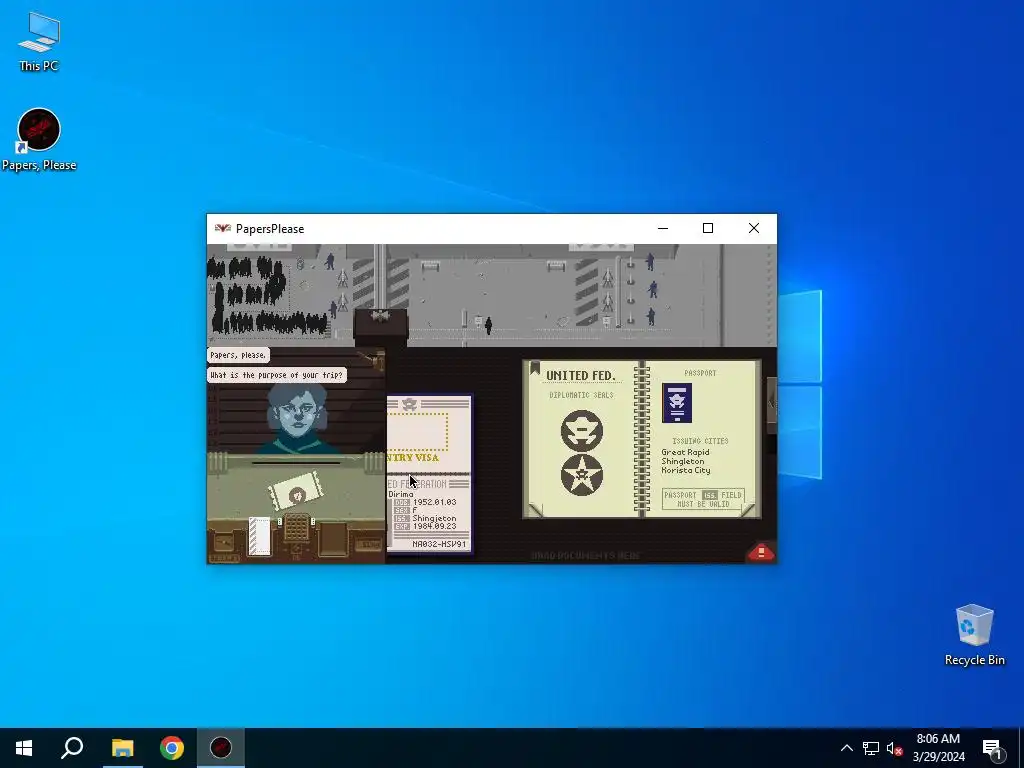Click PapersPlease taskbar button
1024x768 pixels.
(x=221, y=748)
